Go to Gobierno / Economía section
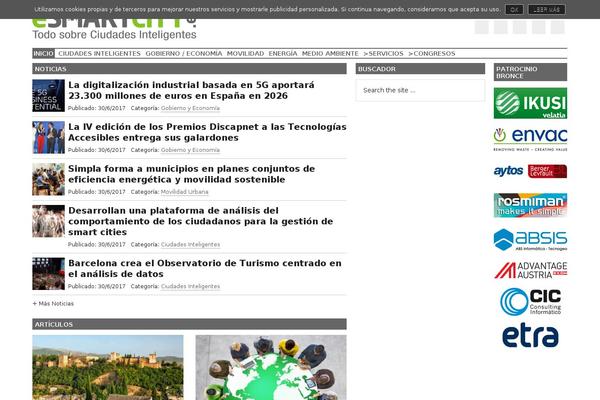 [x=184, y=54]
